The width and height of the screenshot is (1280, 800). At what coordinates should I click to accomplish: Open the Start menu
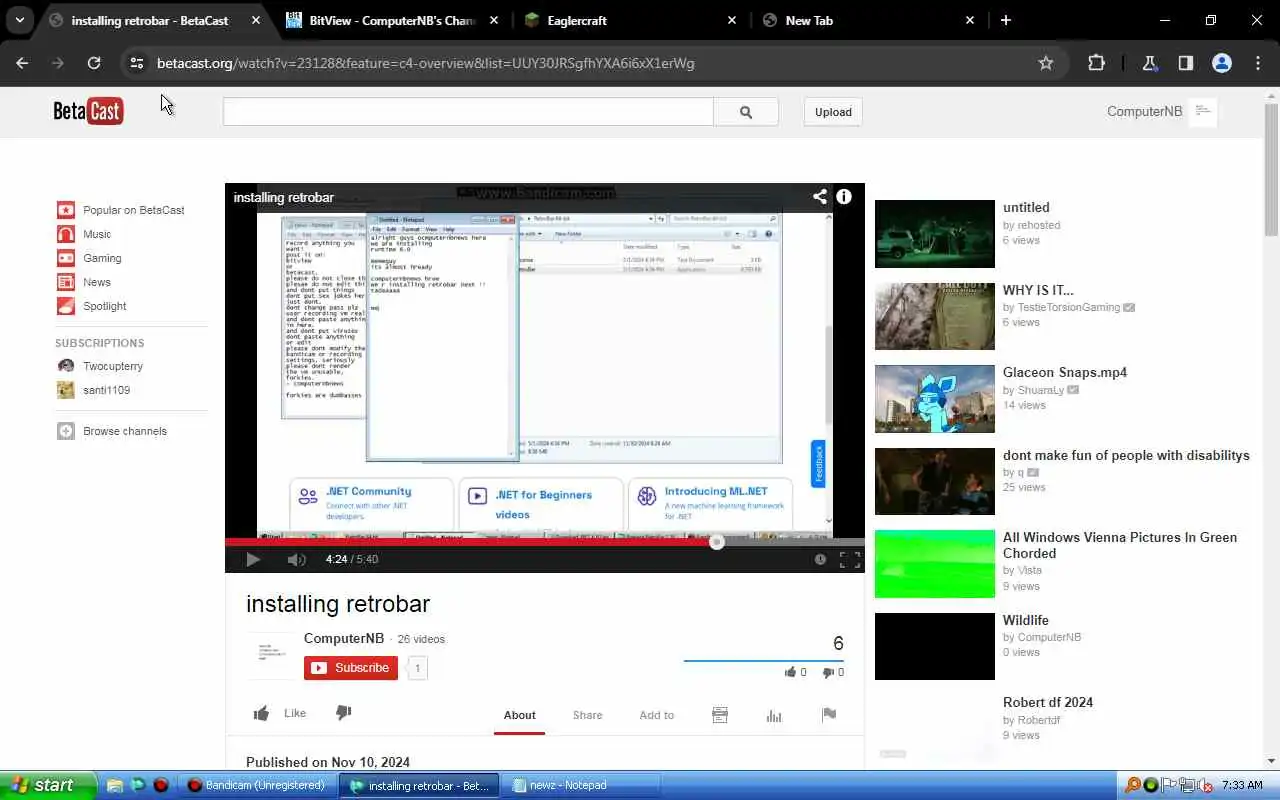point(48,785)
